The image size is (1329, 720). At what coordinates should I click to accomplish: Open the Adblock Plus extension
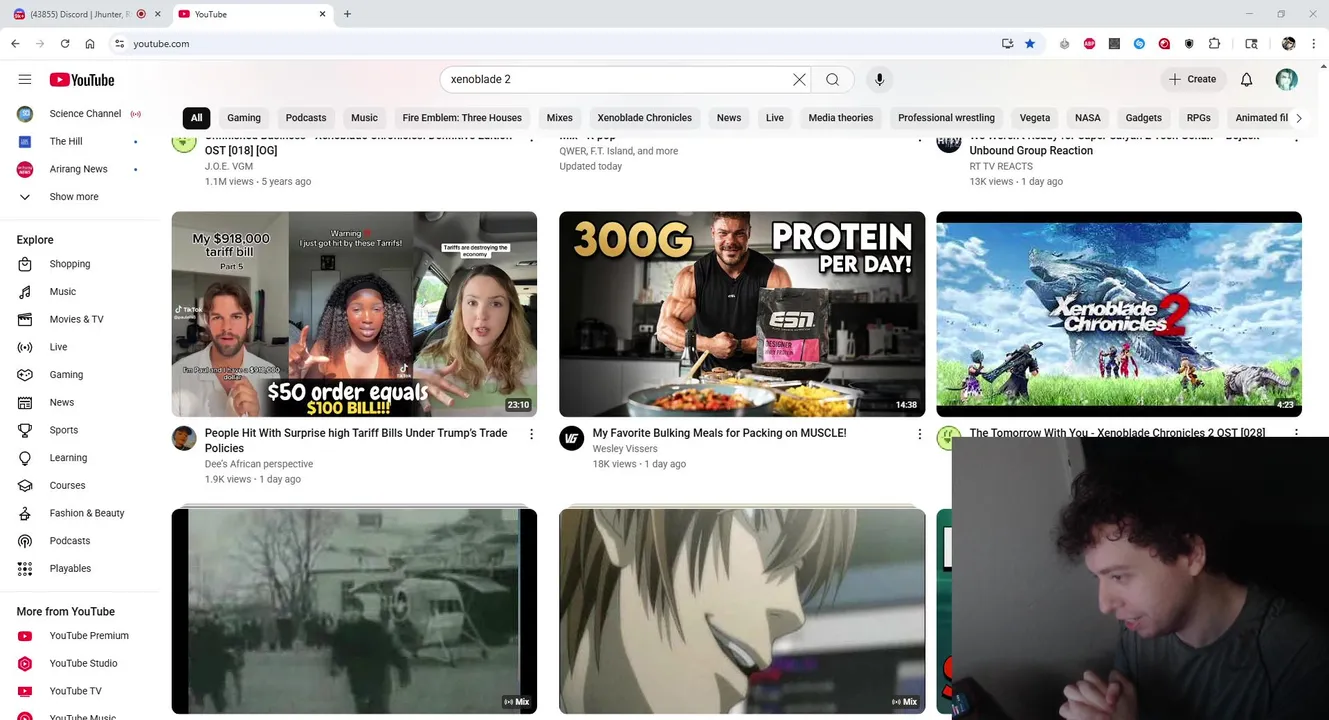[1089, 44]
